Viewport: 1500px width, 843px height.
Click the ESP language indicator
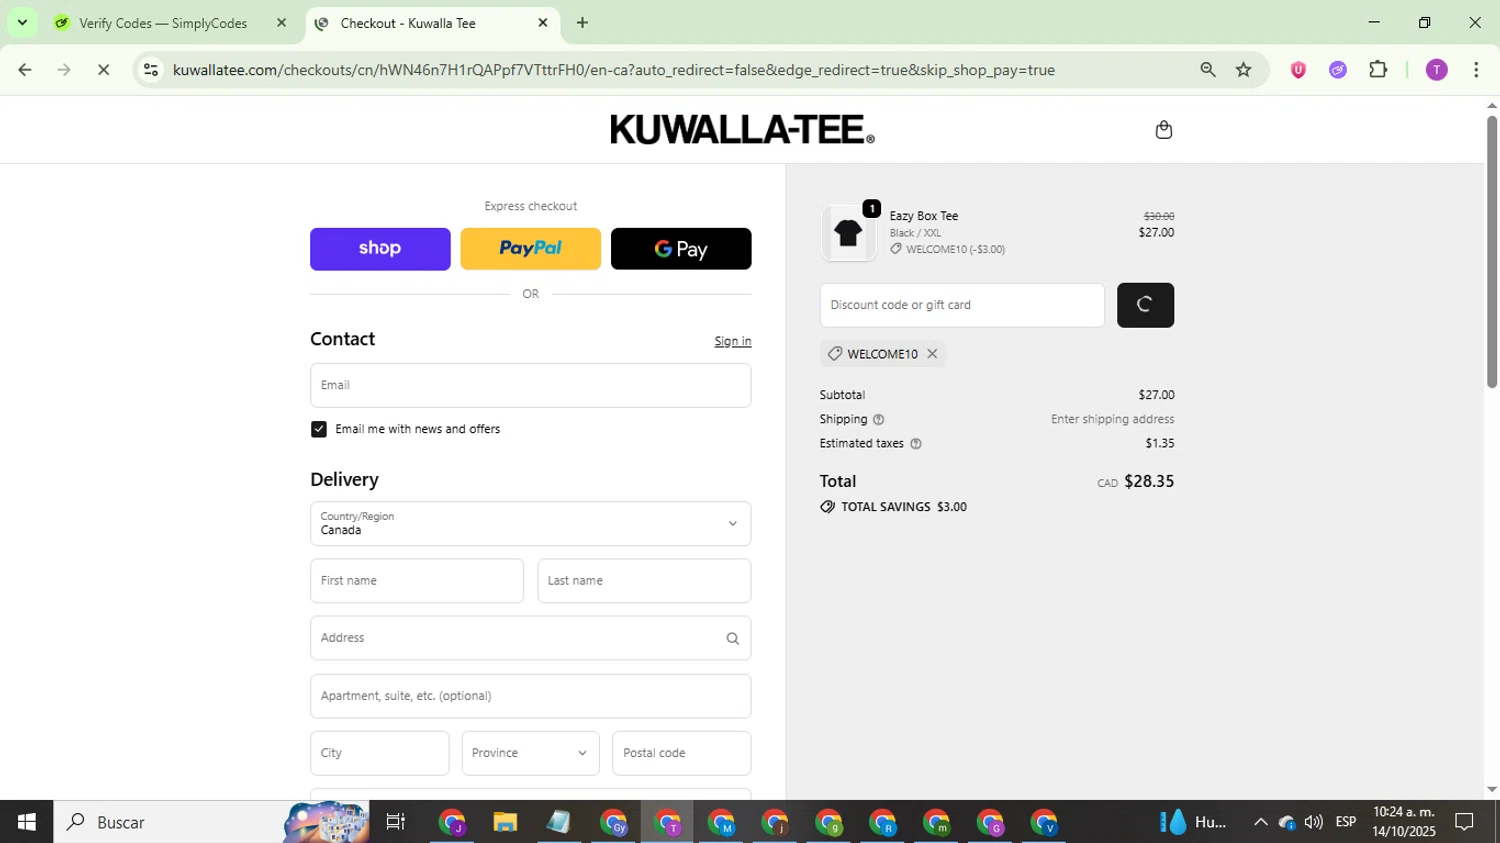point(1345,822)
